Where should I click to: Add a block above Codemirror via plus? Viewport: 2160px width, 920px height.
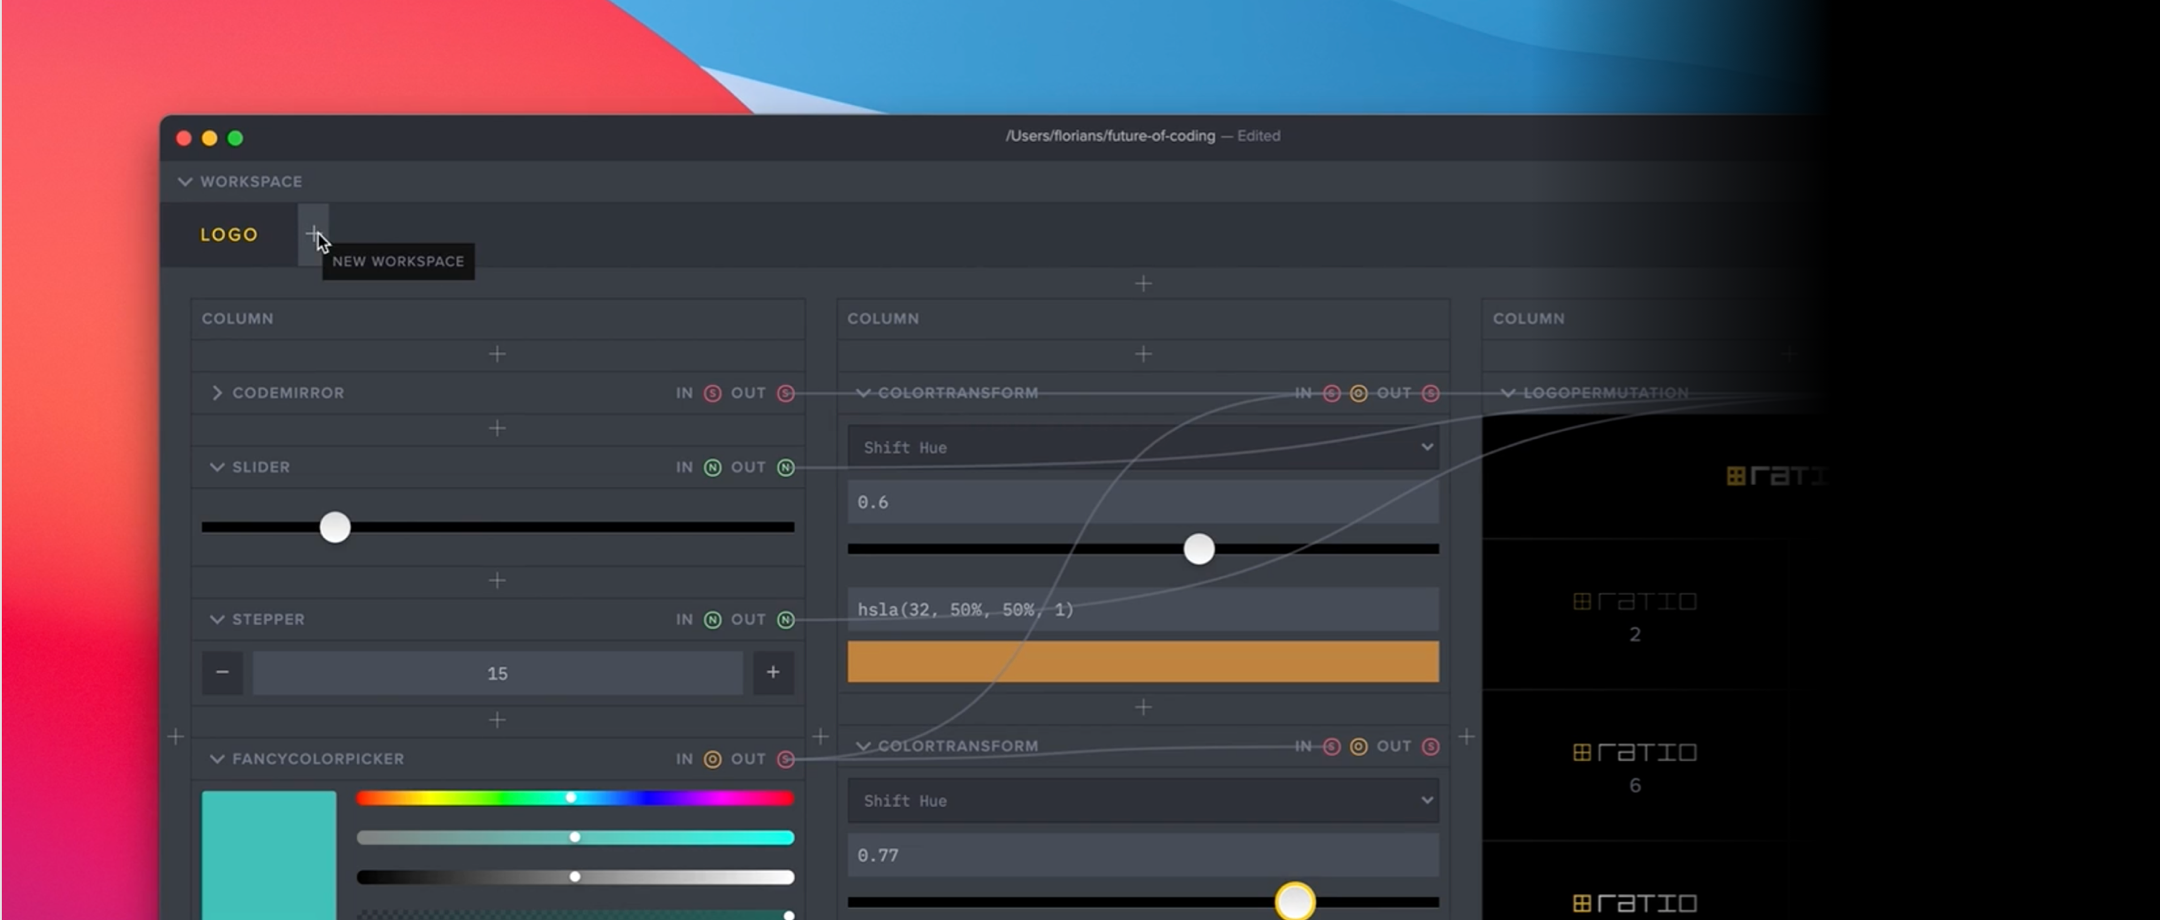497,354
